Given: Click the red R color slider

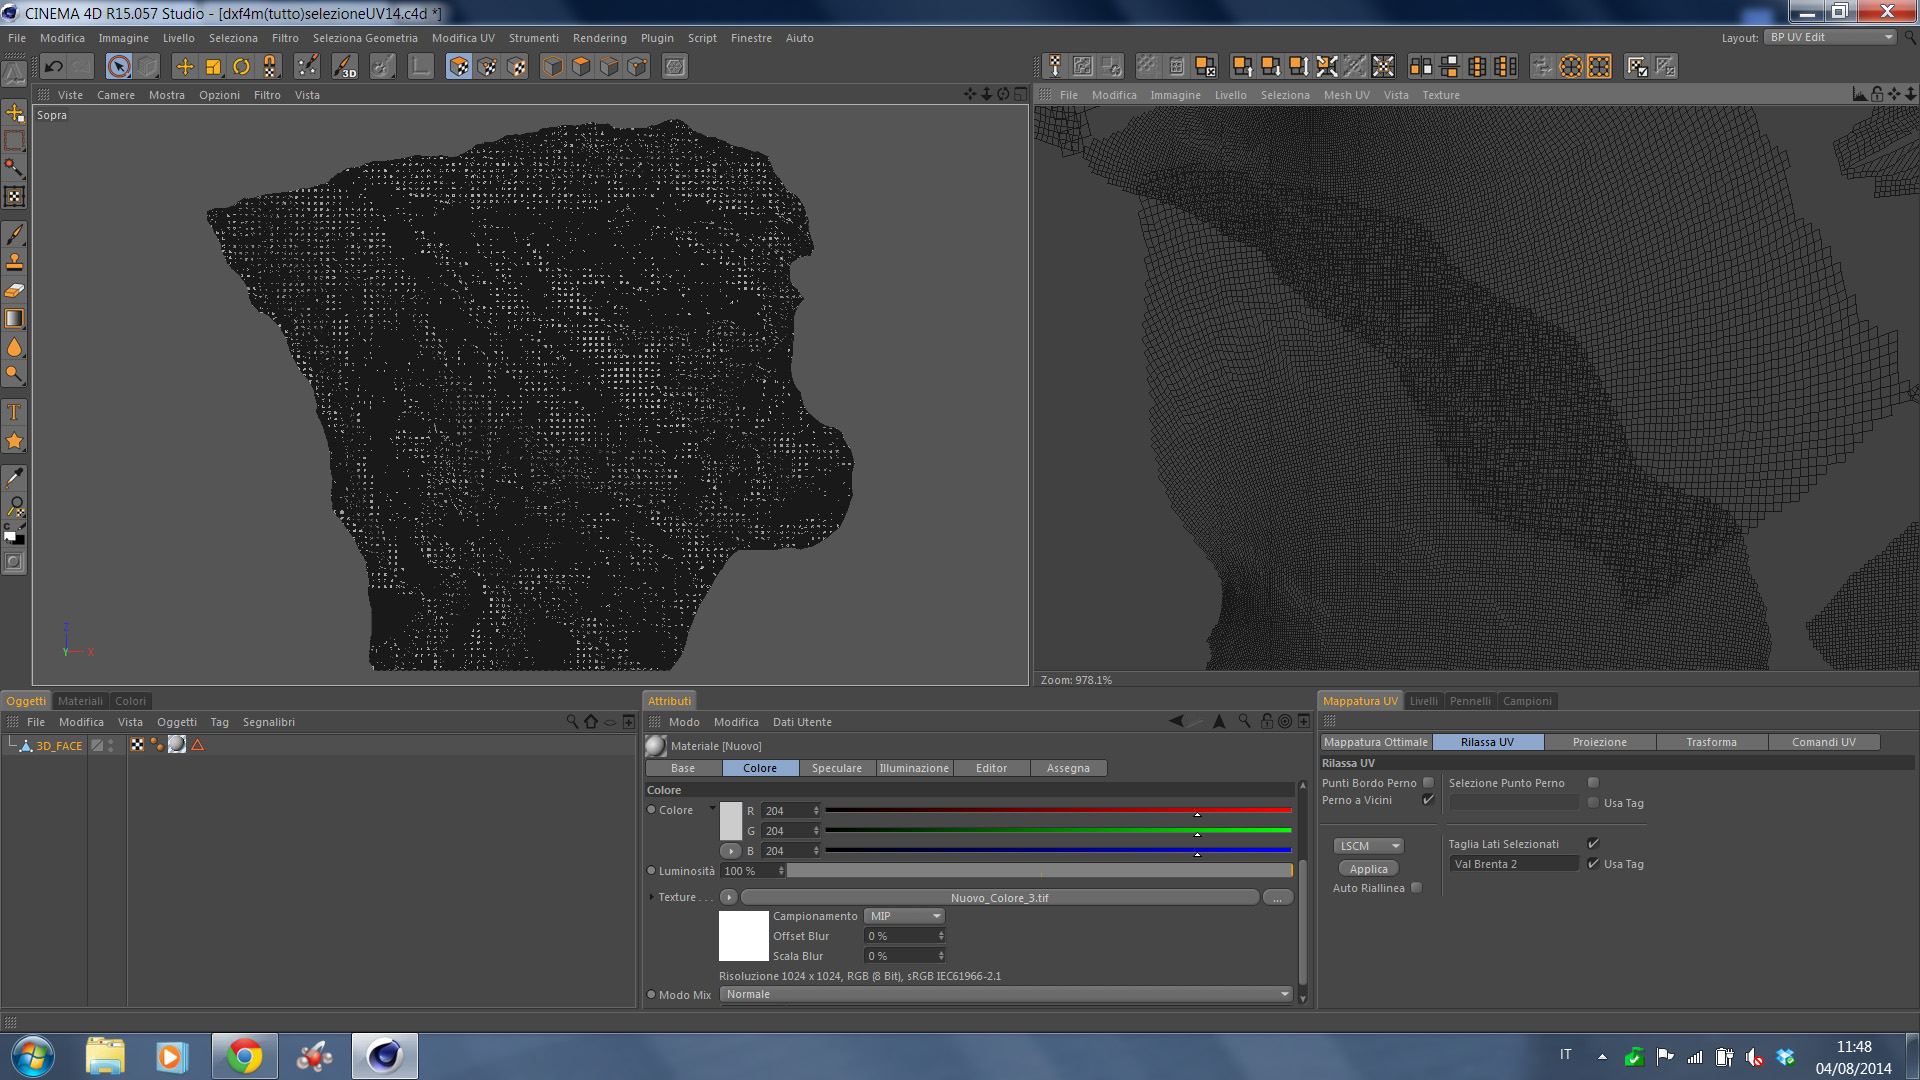Looking at the screenshot, I should coord(1058,810).
